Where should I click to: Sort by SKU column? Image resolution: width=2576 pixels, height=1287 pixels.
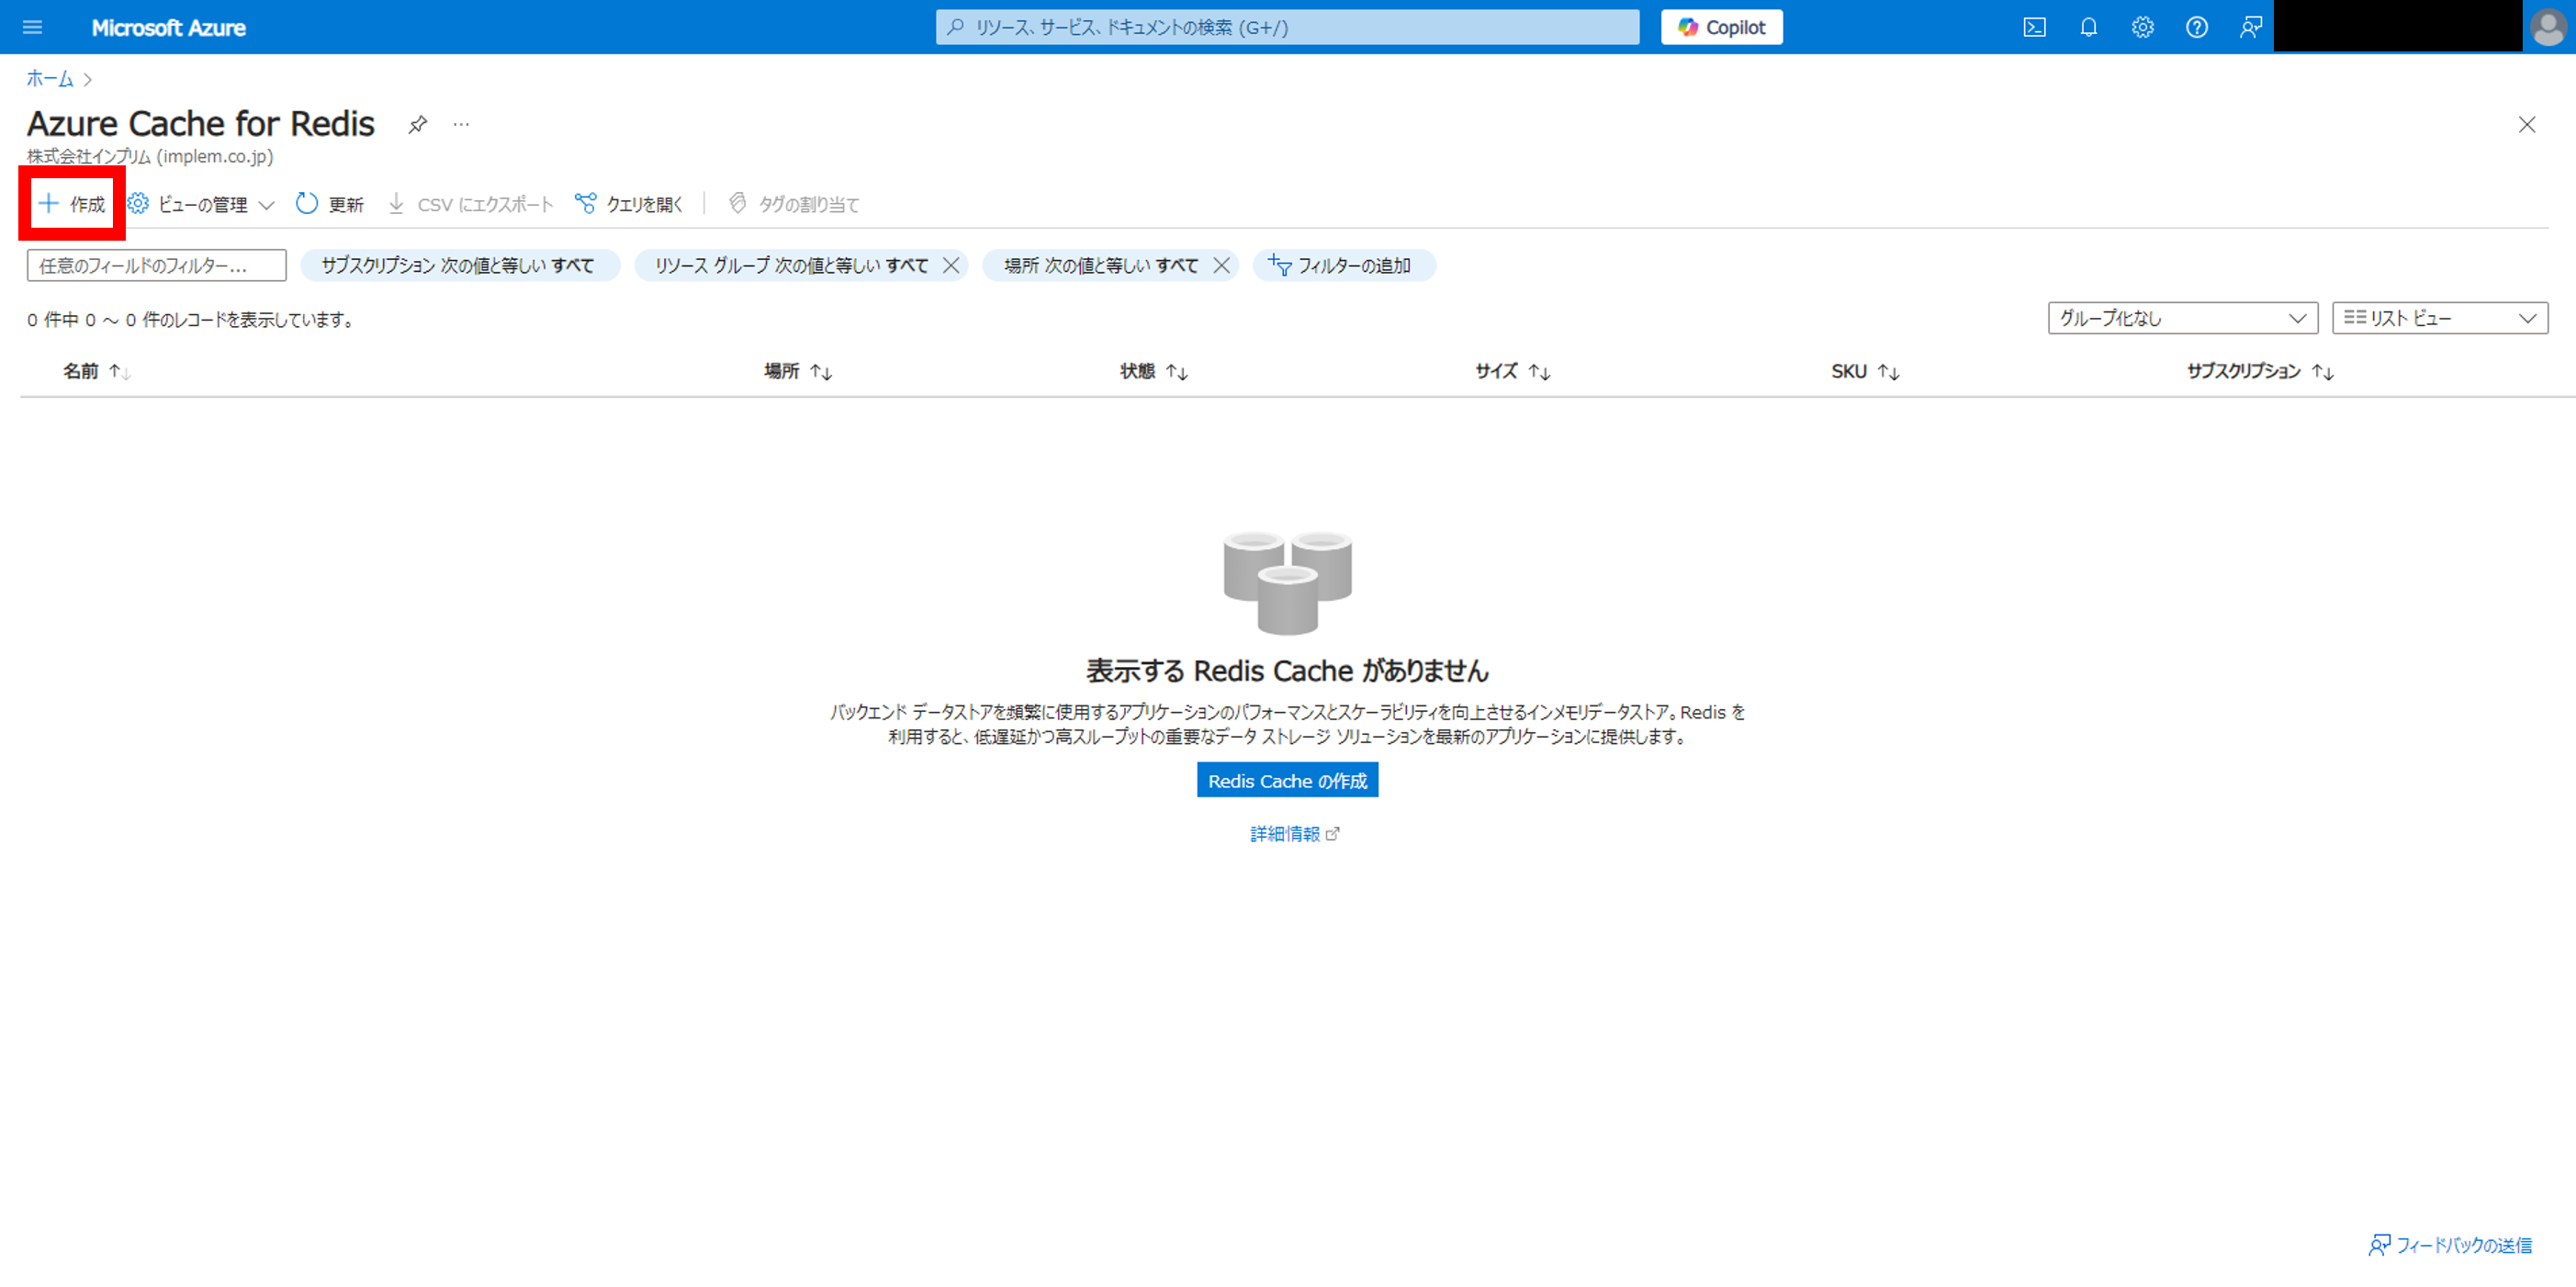[x=1865, y=371]
